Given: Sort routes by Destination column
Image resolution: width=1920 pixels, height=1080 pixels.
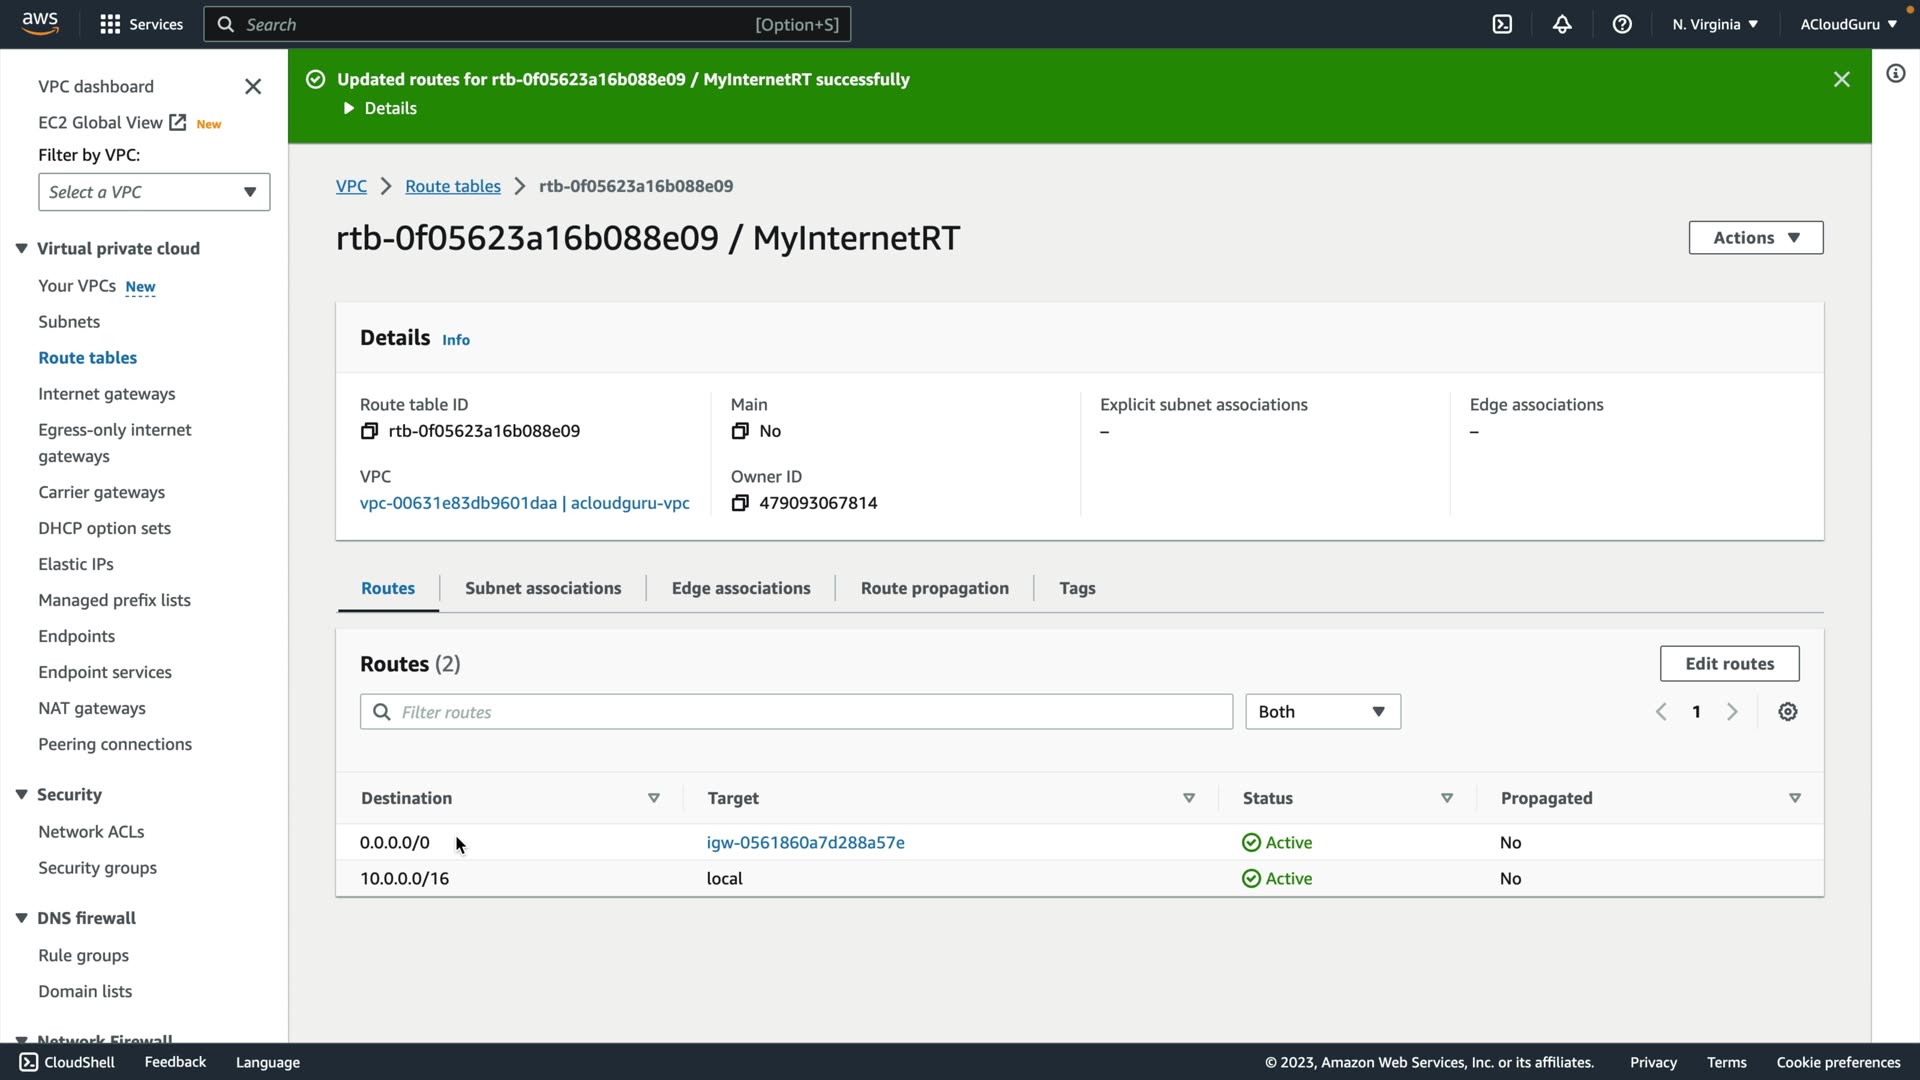Looking at the screenshot, I should click(653, 798).
